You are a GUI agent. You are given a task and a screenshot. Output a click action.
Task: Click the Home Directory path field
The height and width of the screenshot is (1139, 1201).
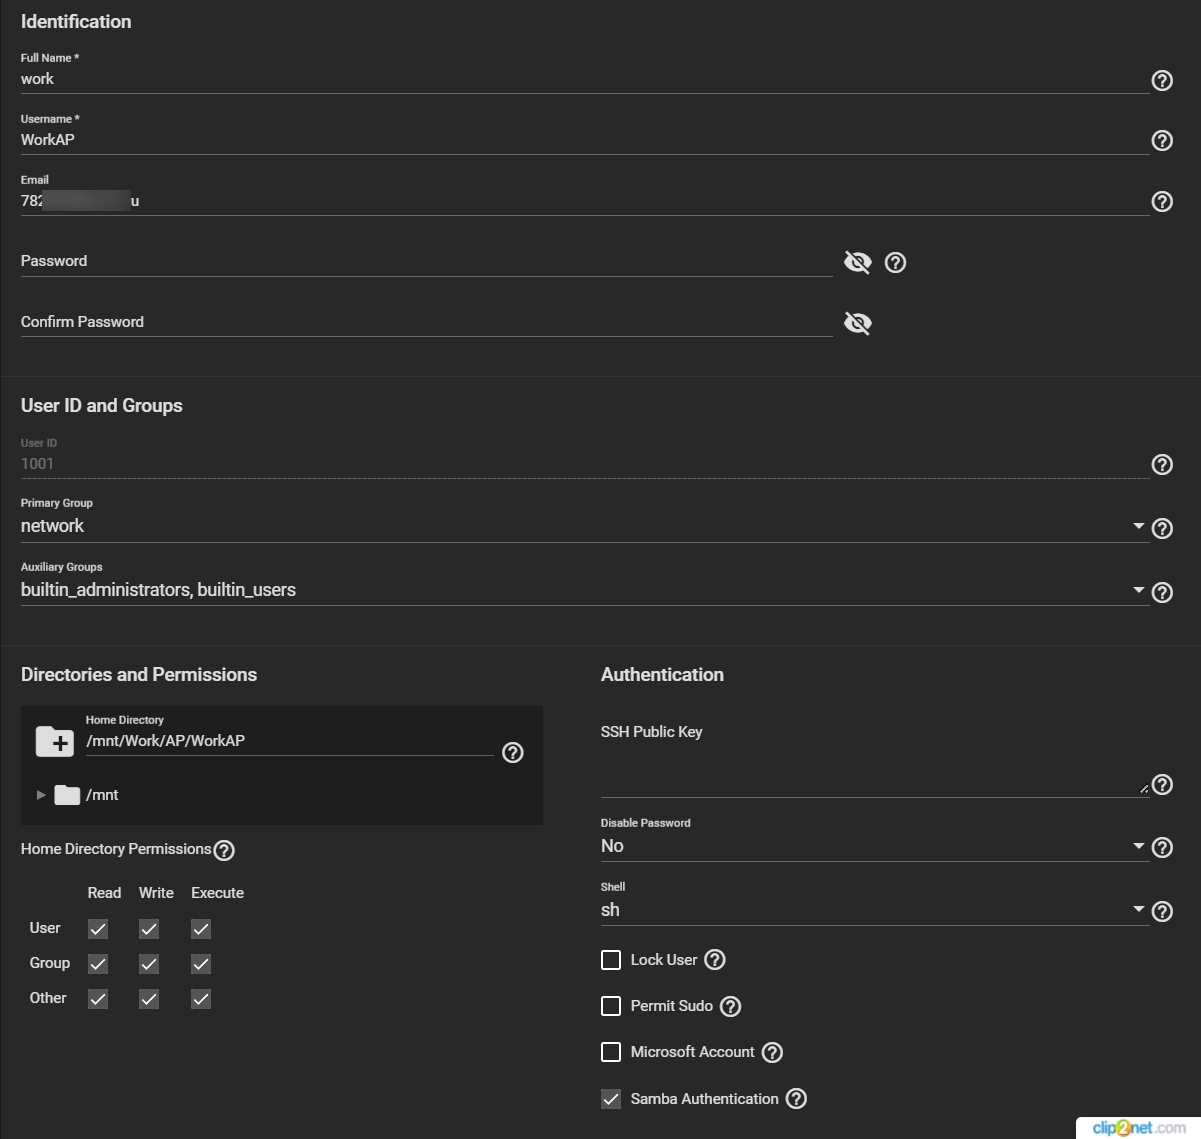click(x=290, y=741)
